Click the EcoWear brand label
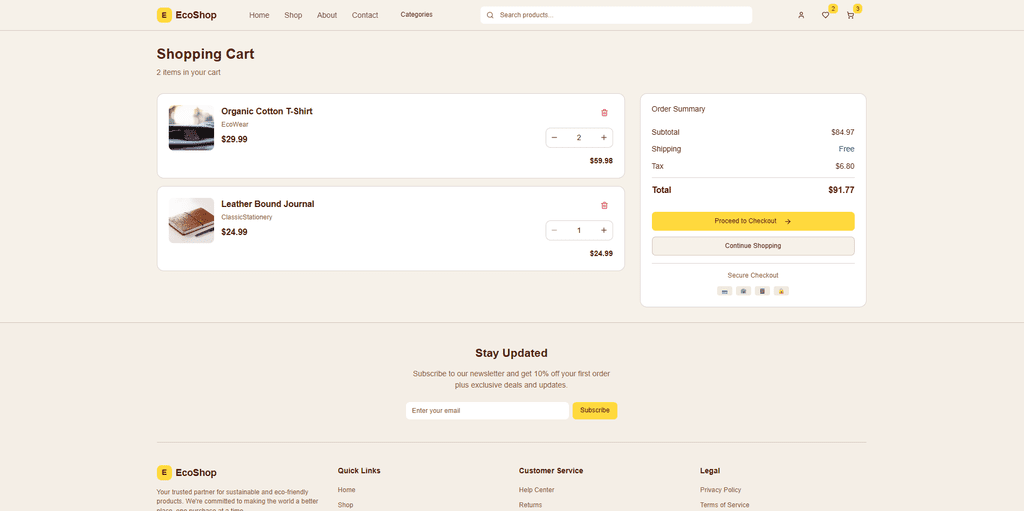Image resolution: width=1024 pixels, height=511 pixels. (235, 124)
